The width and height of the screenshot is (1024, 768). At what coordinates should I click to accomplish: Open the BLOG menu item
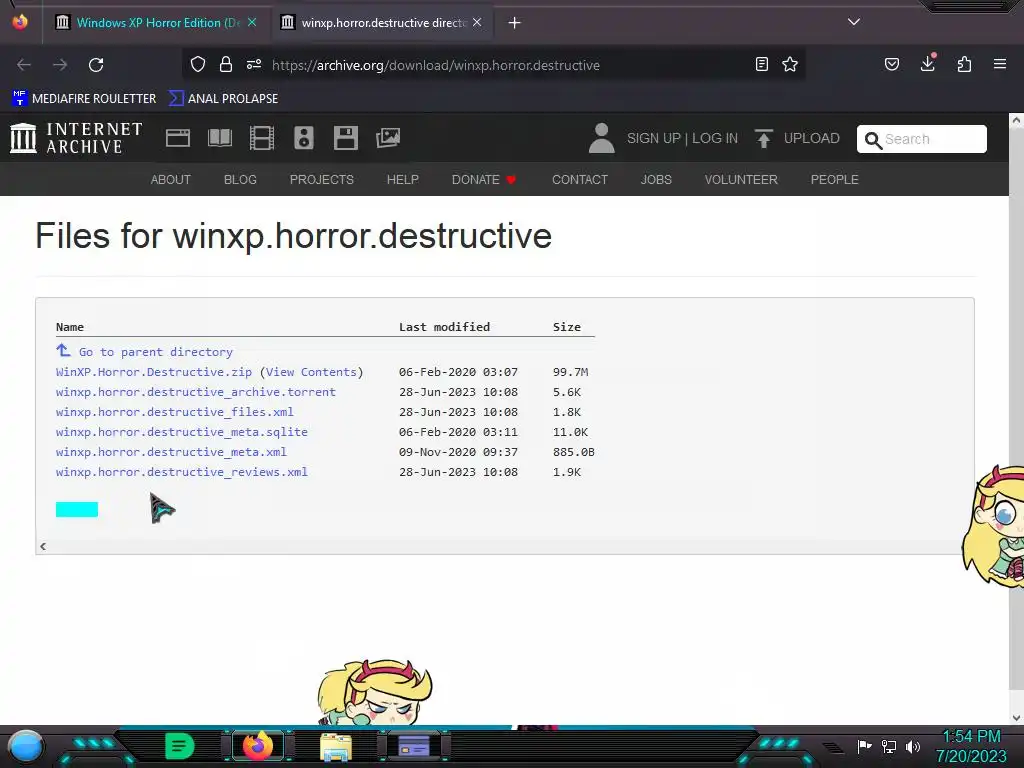tap(240, 180)
